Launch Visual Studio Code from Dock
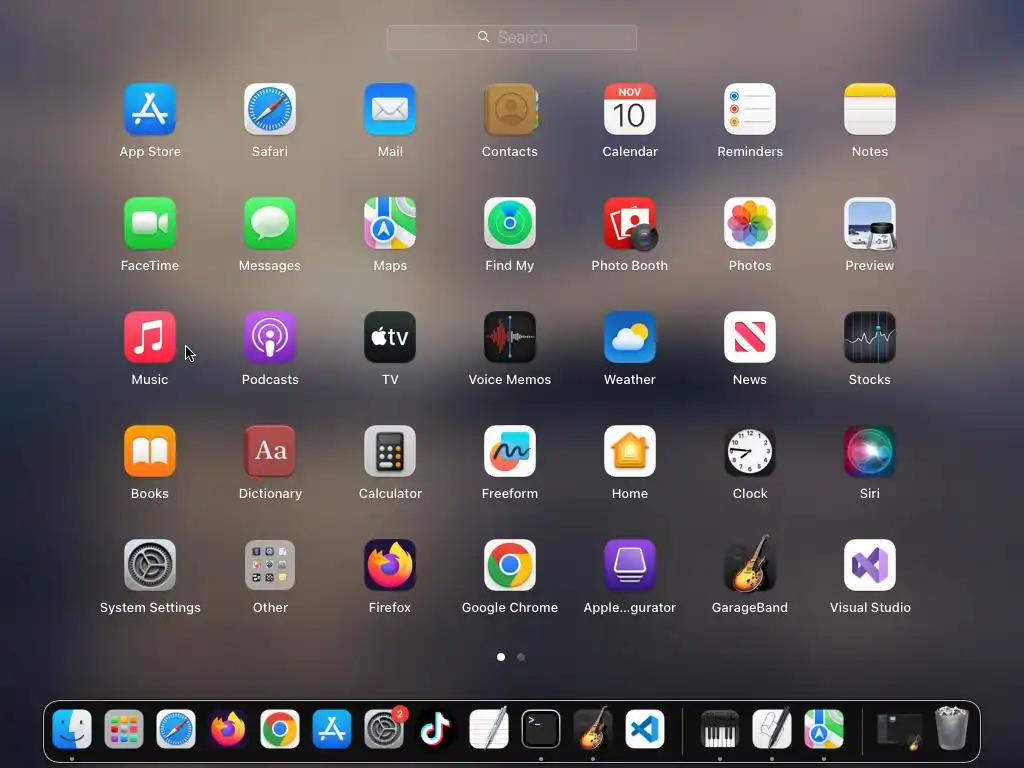 coord(645,729)
